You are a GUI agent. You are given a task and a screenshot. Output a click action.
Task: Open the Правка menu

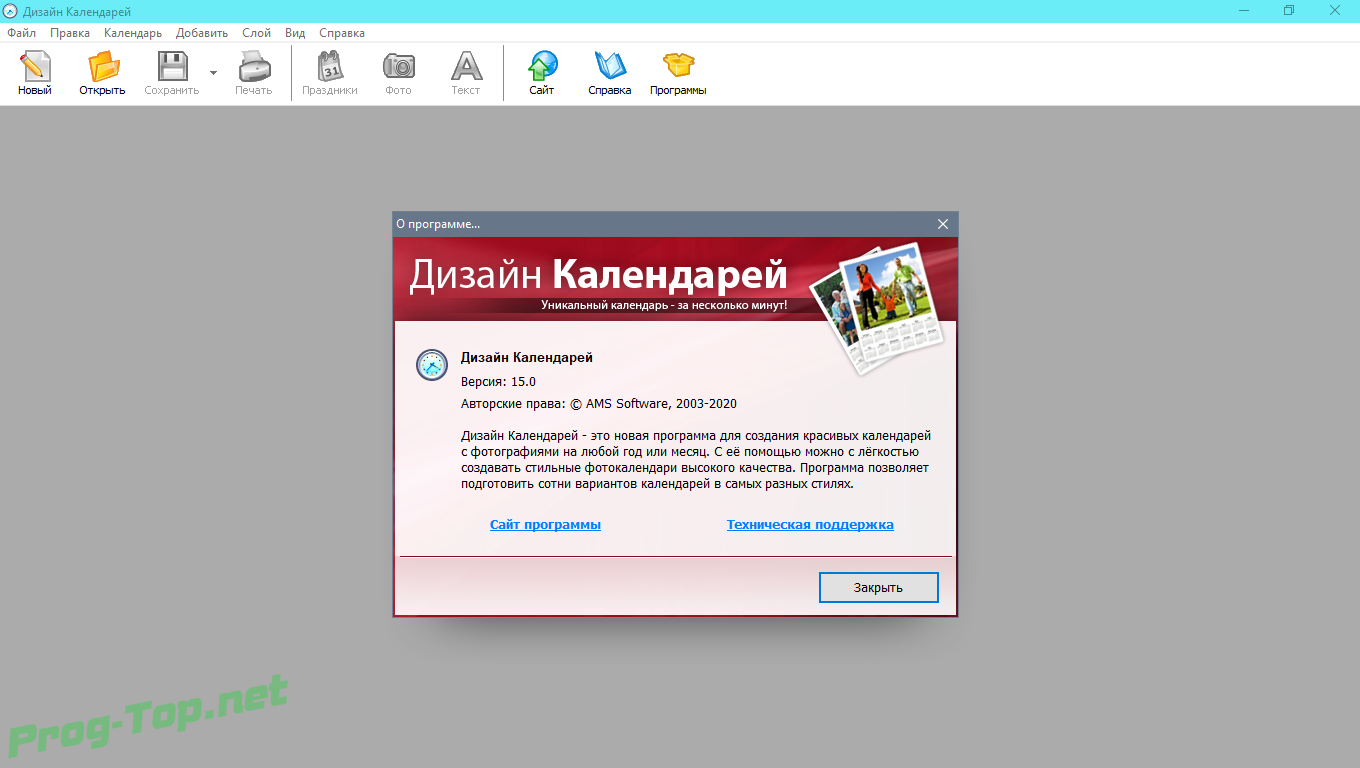(x=70, y=33)
